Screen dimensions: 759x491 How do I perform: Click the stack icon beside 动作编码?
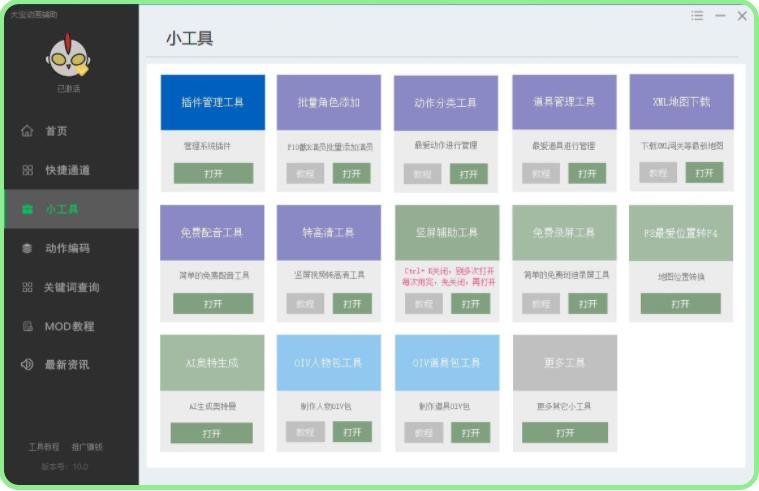tap(27, 248)
